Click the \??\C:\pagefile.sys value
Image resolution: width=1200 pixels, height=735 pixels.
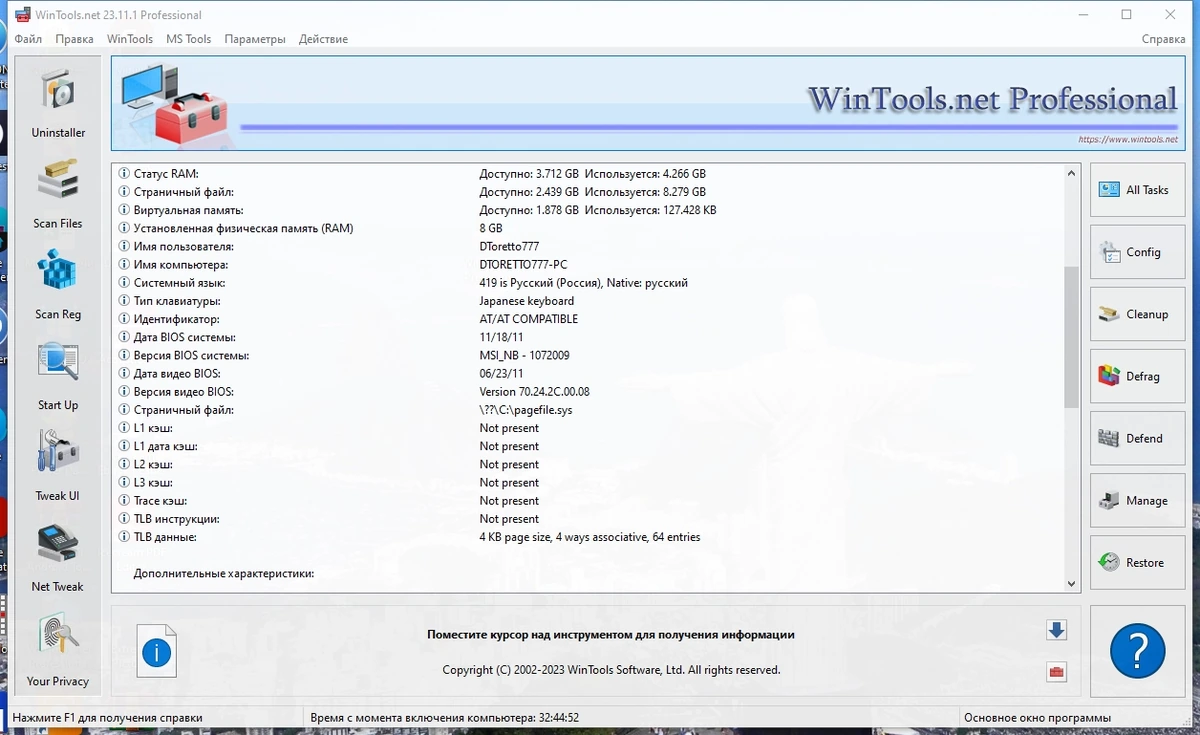tap(526, 410)
